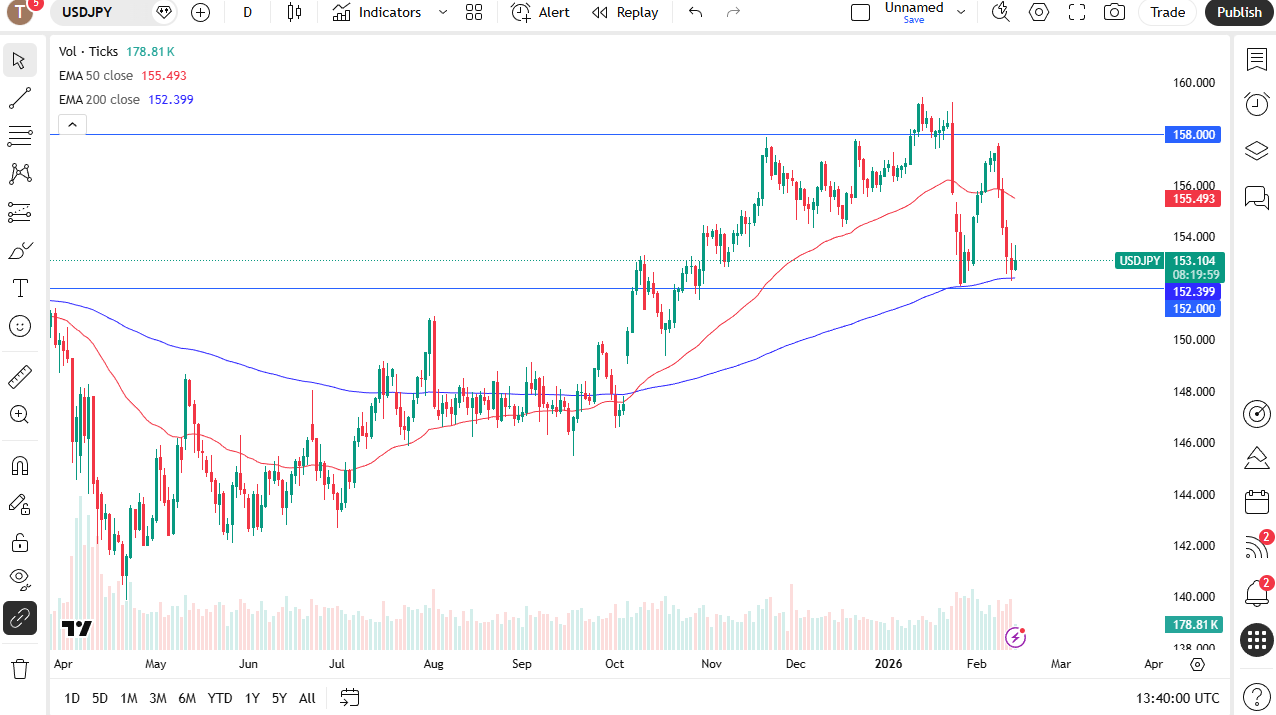The width and height of the screenshot is (1276, 715).
Task: Open the ideas stream target icon
Action: 1257,413
